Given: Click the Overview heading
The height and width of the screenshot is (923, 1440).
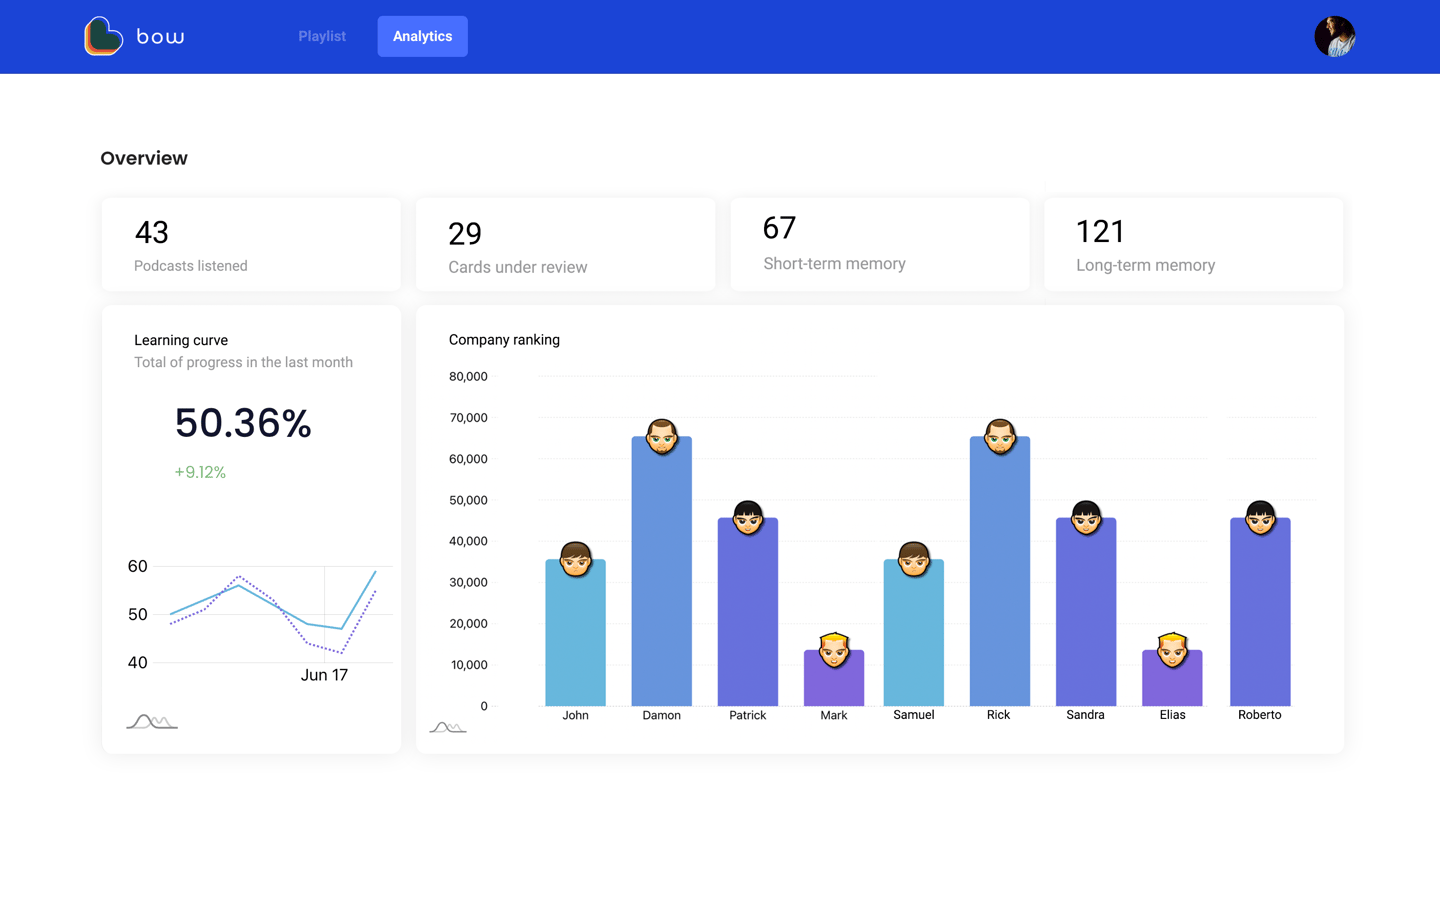Looking at the screenshot, I should 144,158.
